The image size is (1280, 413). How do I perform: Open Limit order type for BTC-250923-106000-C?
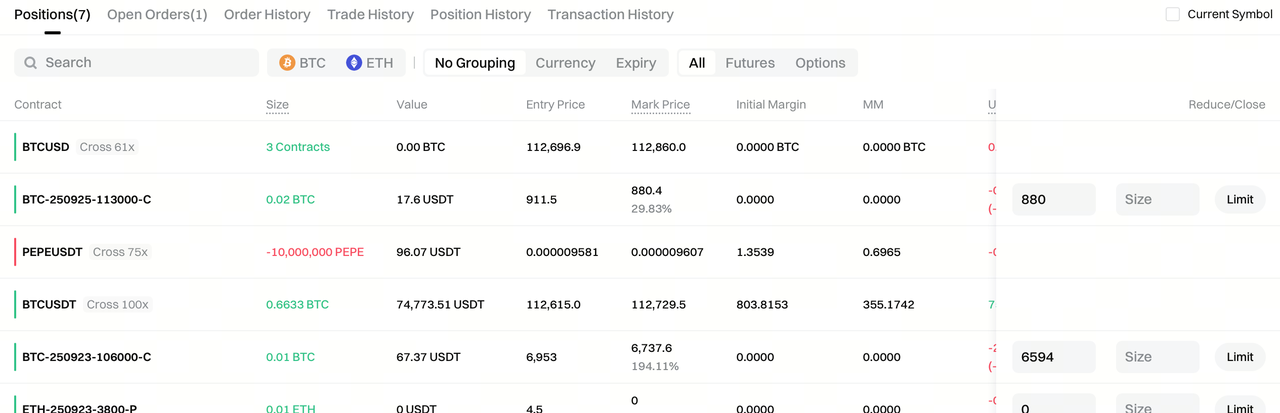click(1239, 357)
